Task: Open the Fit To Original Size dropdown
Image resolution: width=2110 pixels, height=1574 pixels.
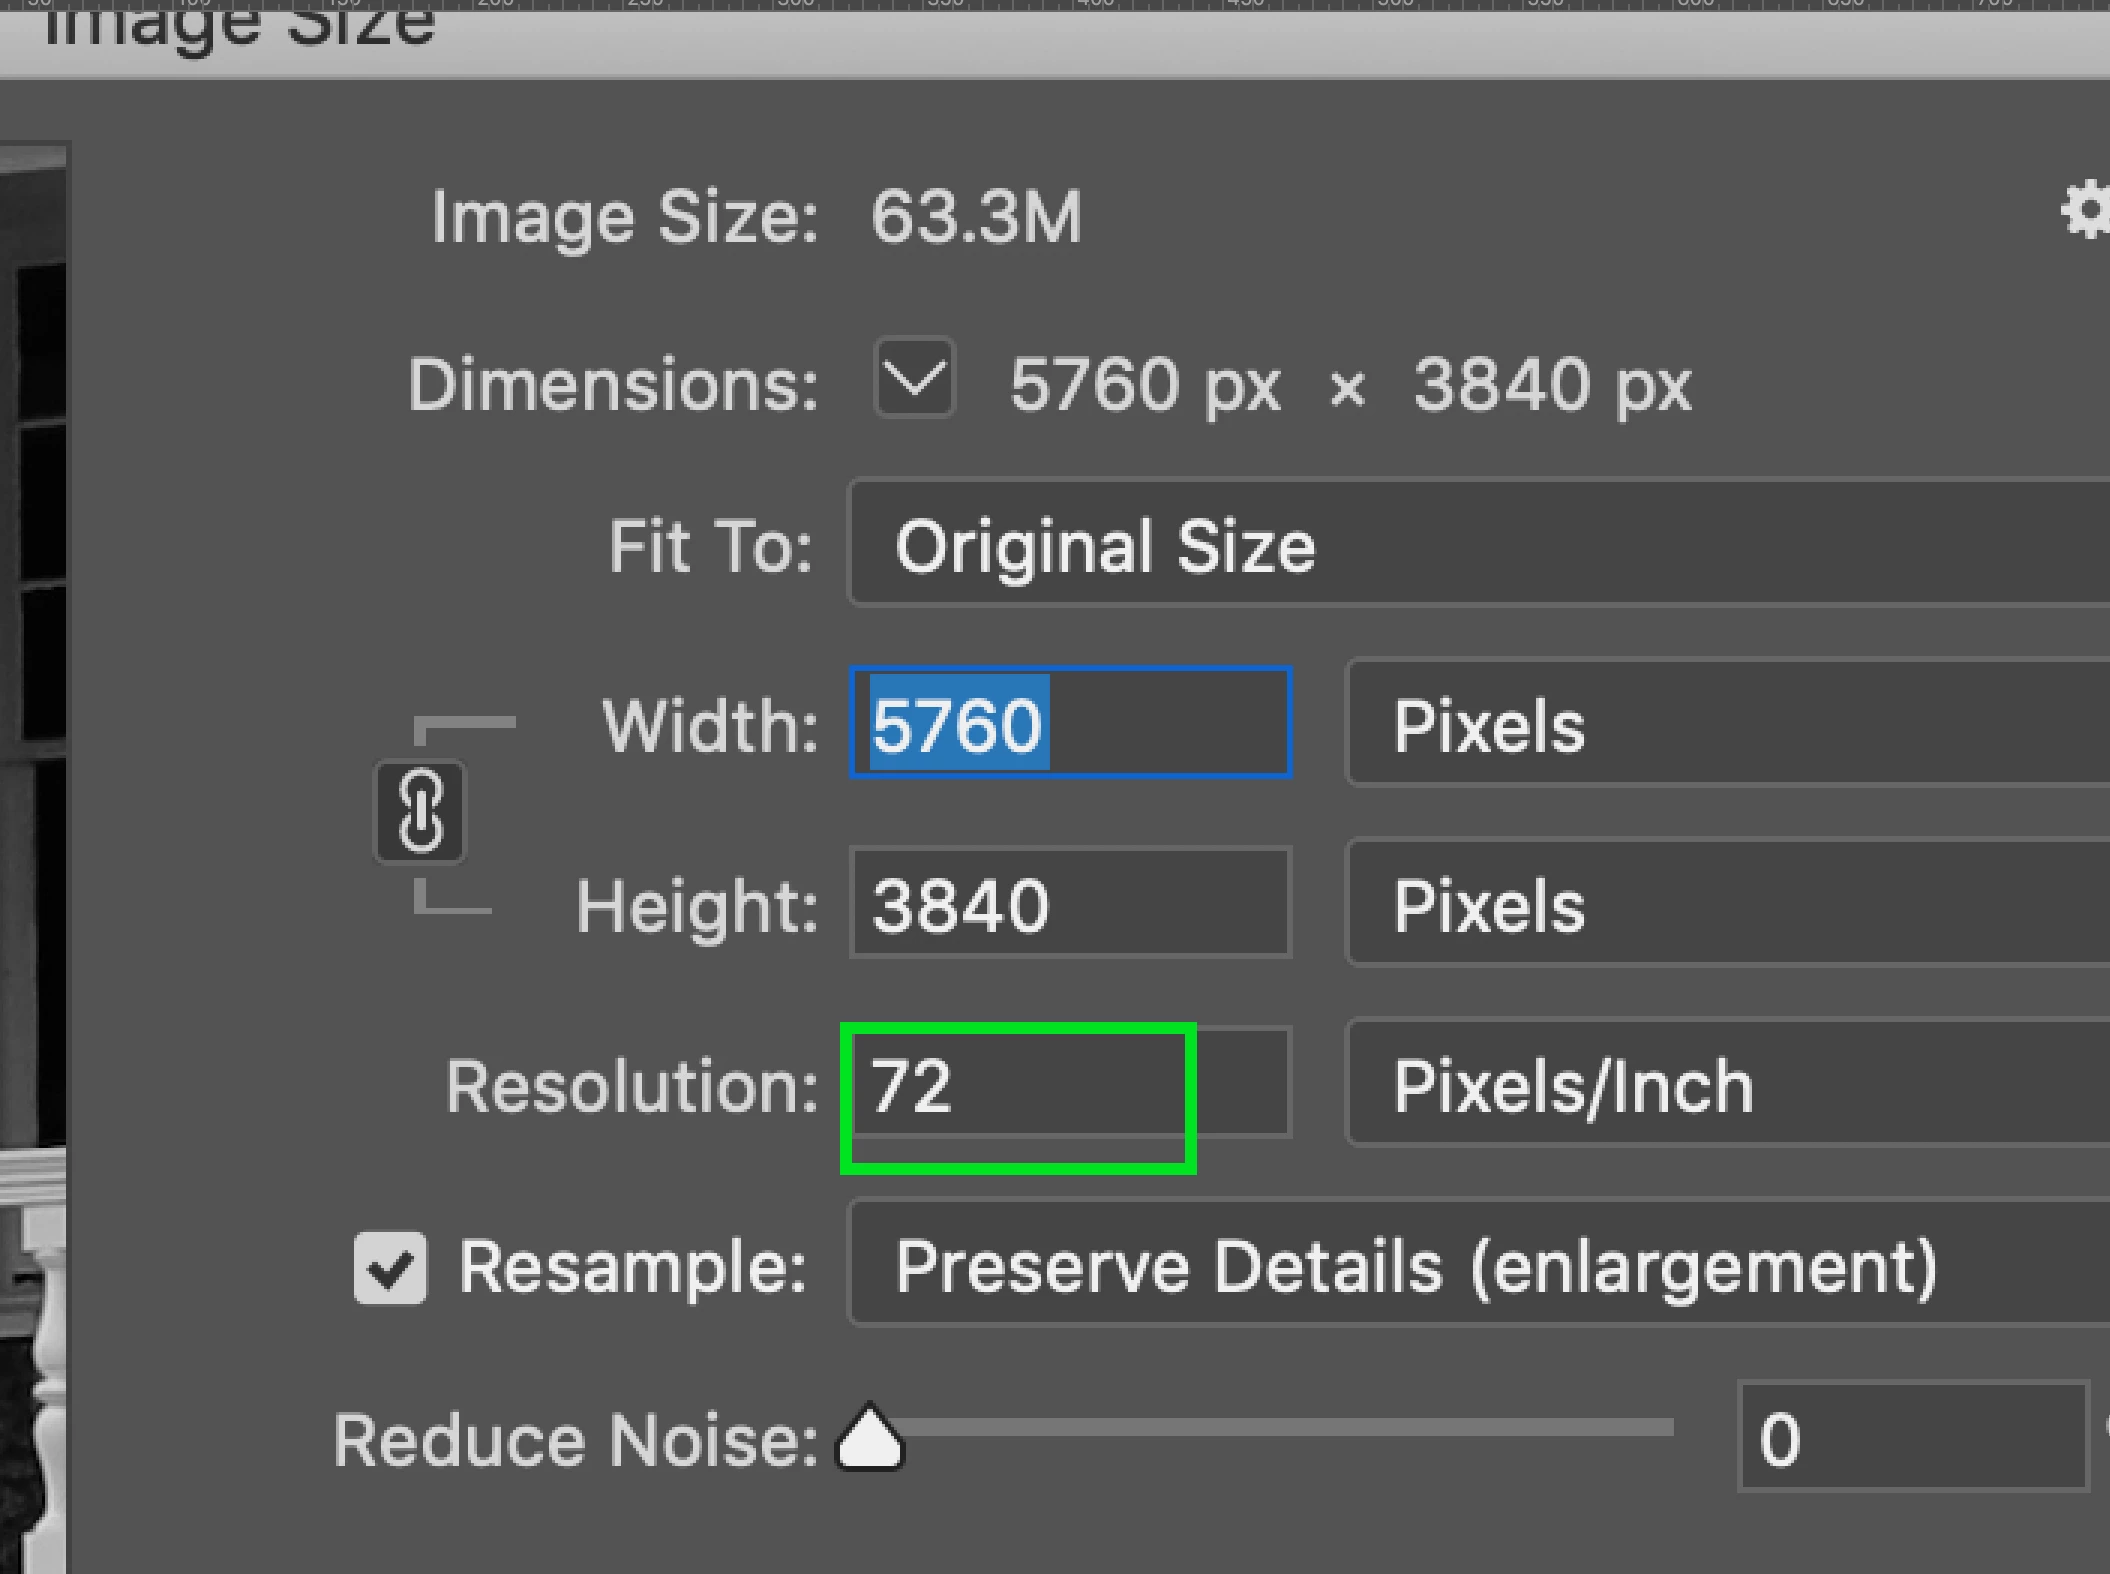Action: pyautogui.click(x=1478, y=545)
